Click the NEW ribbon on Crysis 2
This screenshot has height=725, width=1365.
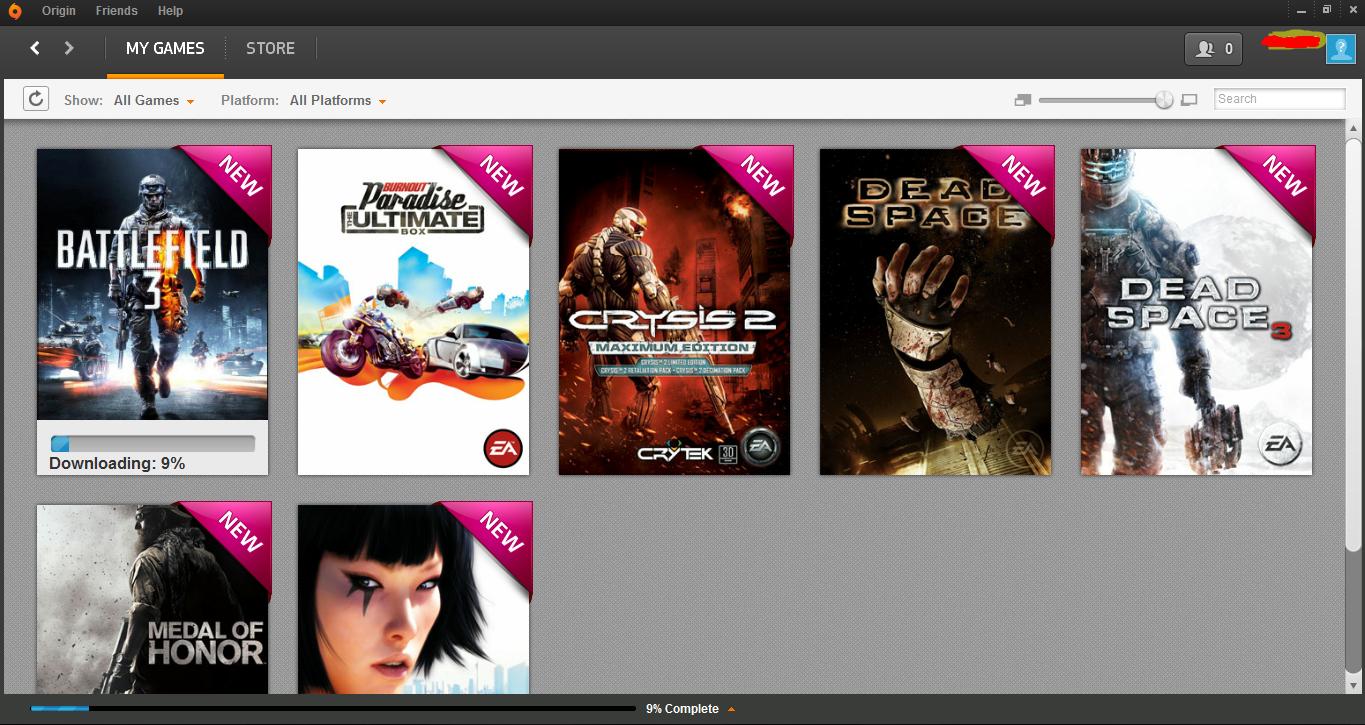[x=760, y=178]
